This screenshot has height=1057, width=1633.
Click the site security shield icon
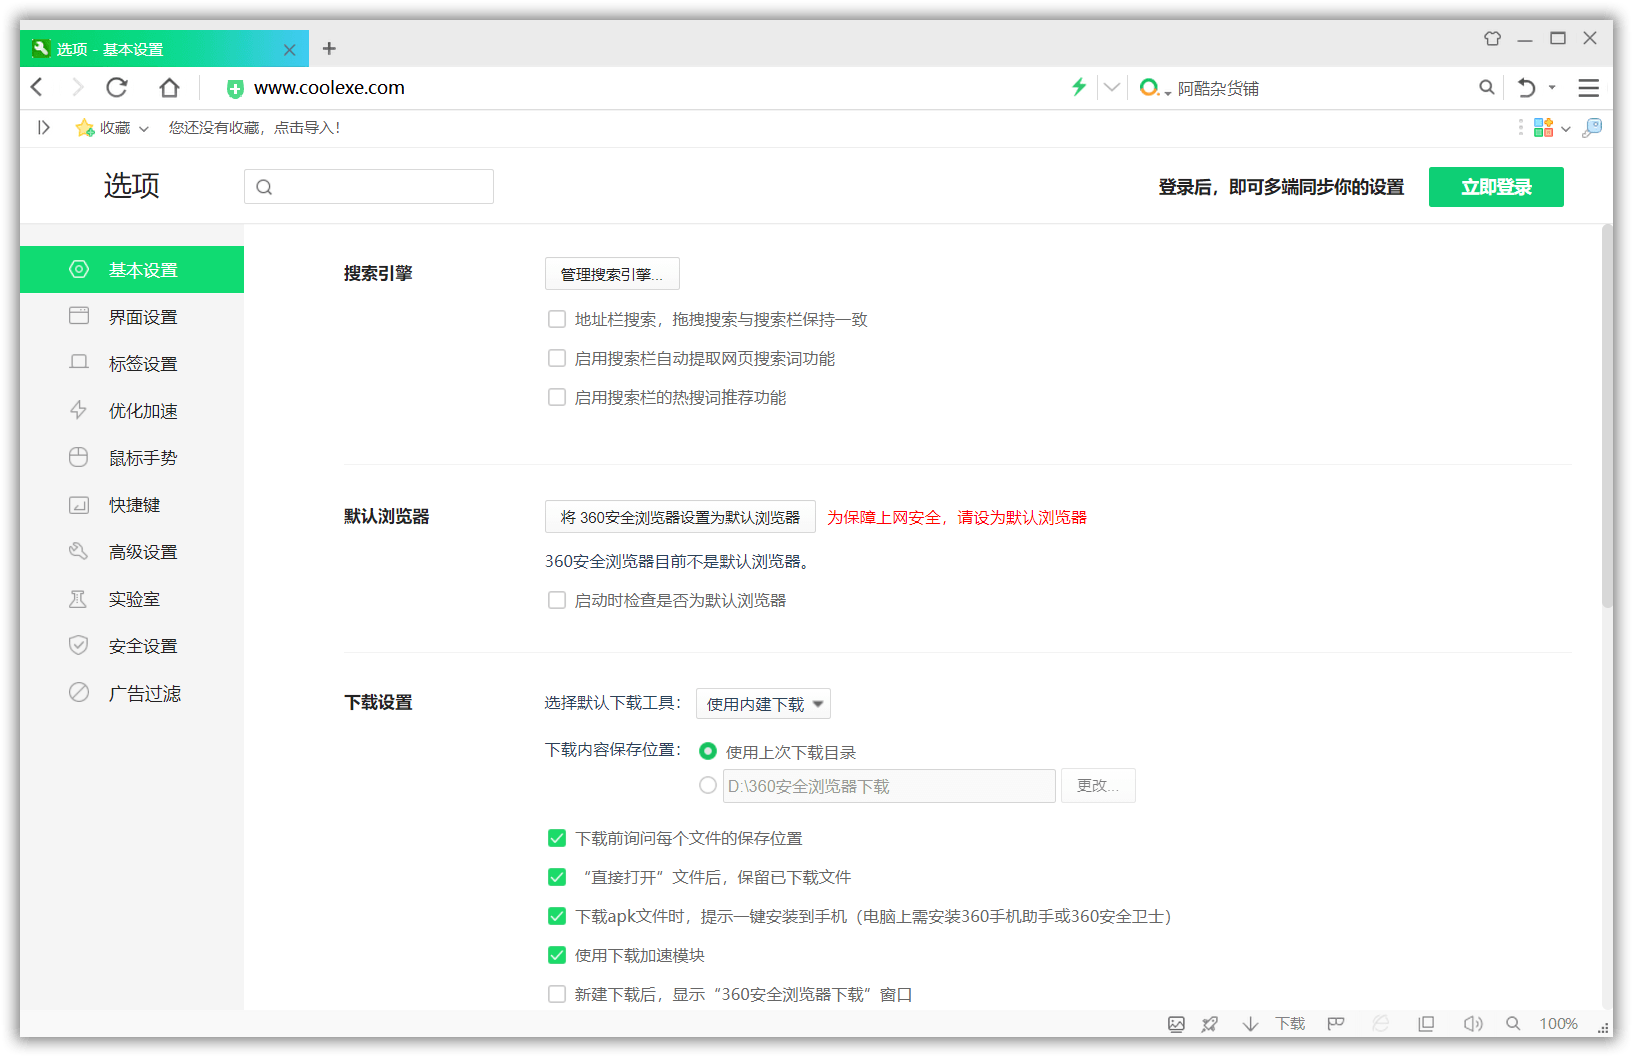coord(235,88)
